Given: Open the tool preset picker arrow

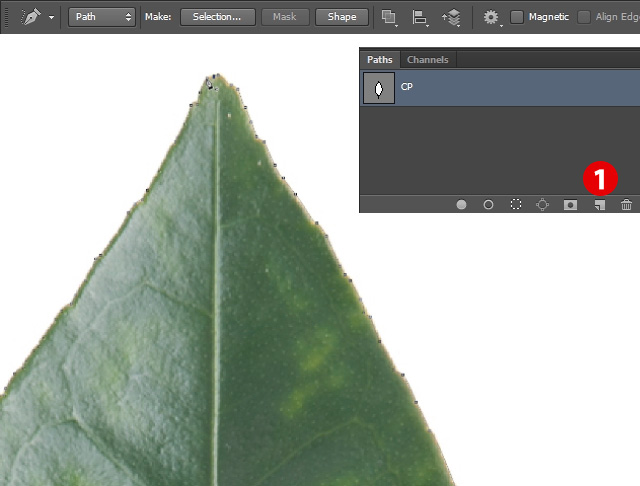Looking at the screenshot, I should (51, 18).
